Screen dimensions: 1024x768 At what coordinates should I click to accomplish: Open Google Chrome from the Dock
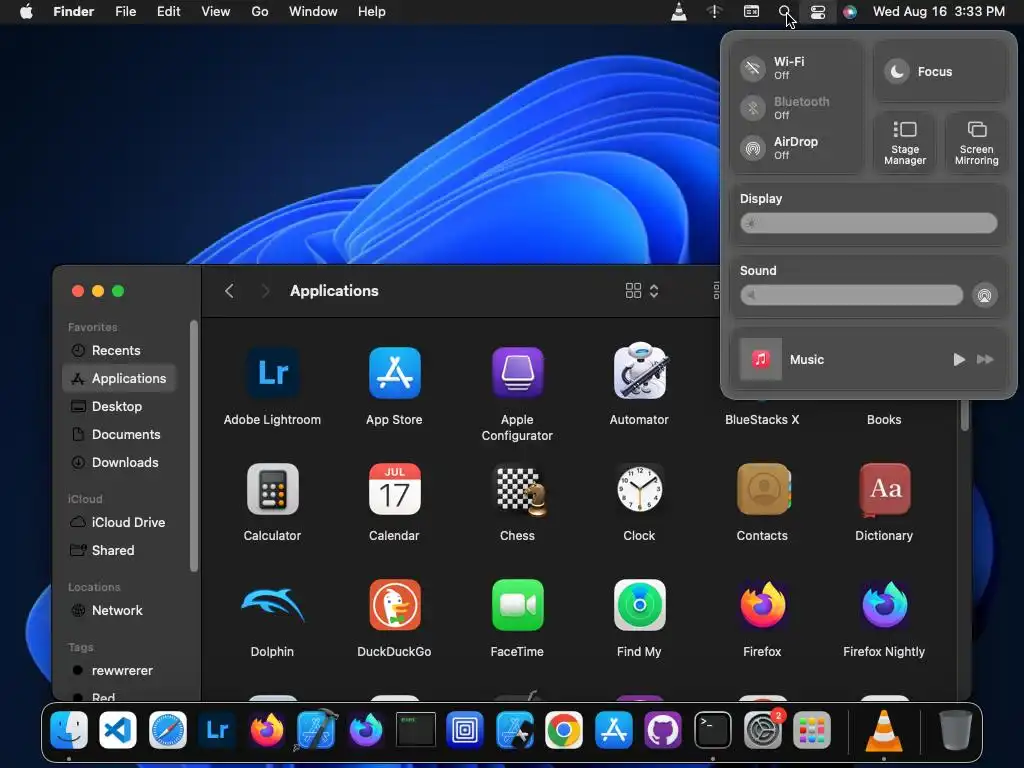point(564,729)
